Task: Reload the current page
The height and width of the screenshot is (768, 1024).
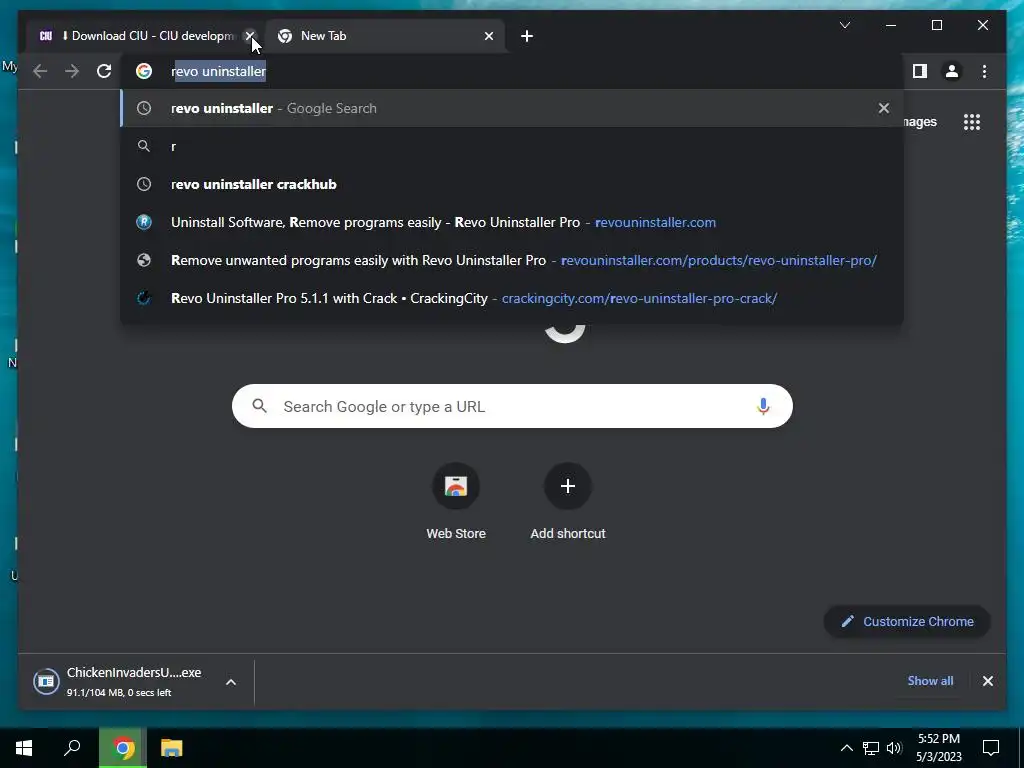Action: coord(104,71)
